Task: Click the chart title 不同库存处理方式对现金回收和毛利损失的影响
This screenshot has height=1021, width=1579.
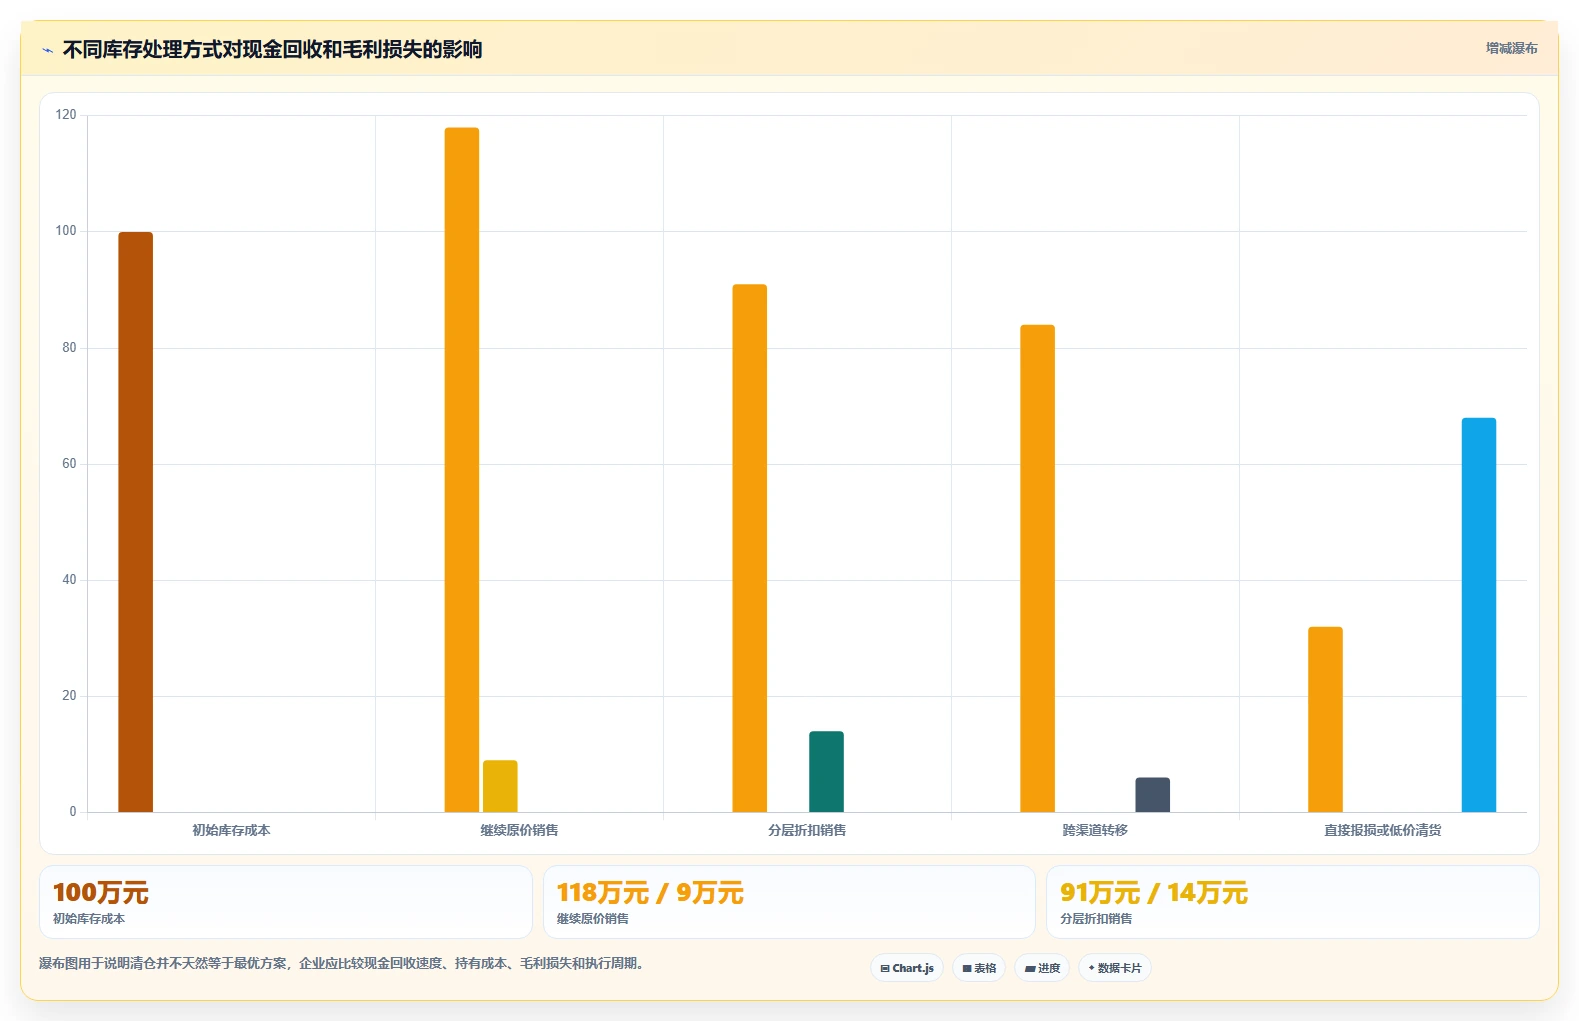Action: (272, 50)
